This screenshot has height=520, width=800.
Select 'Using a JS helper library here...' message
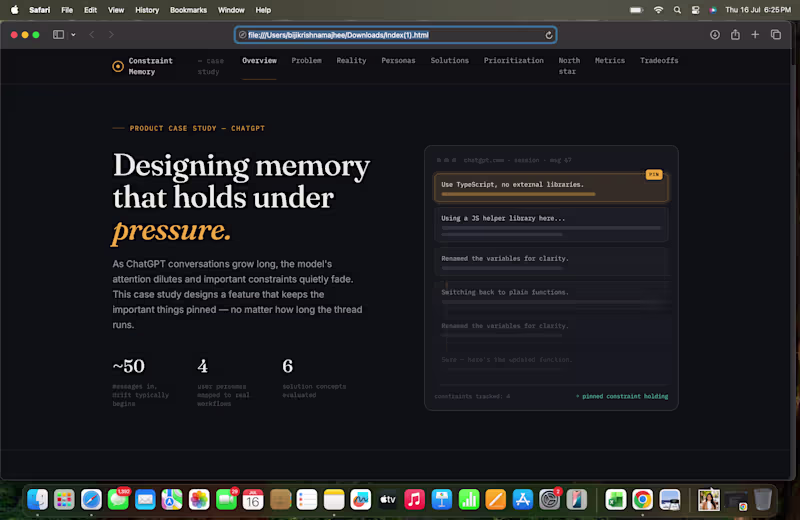pyautogui.click(x=551, y=224)
